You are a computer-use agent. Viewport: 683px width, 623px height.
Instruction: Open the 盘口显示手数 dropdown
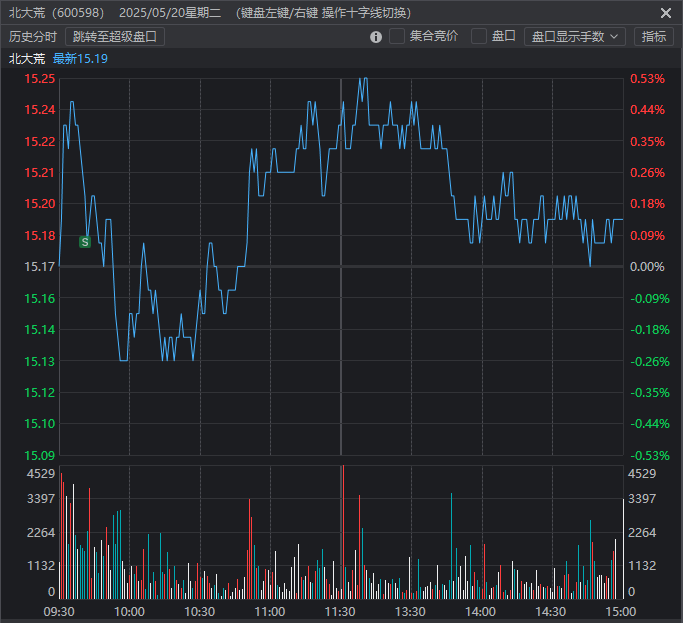tap(574, 36)
